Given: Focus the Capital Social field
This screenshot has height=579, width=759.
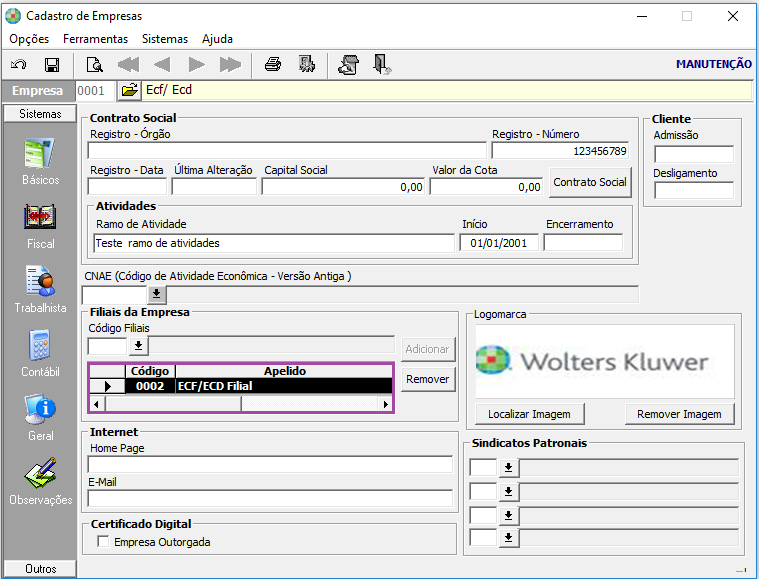Looking at the screenshot, I should point(343,186).
